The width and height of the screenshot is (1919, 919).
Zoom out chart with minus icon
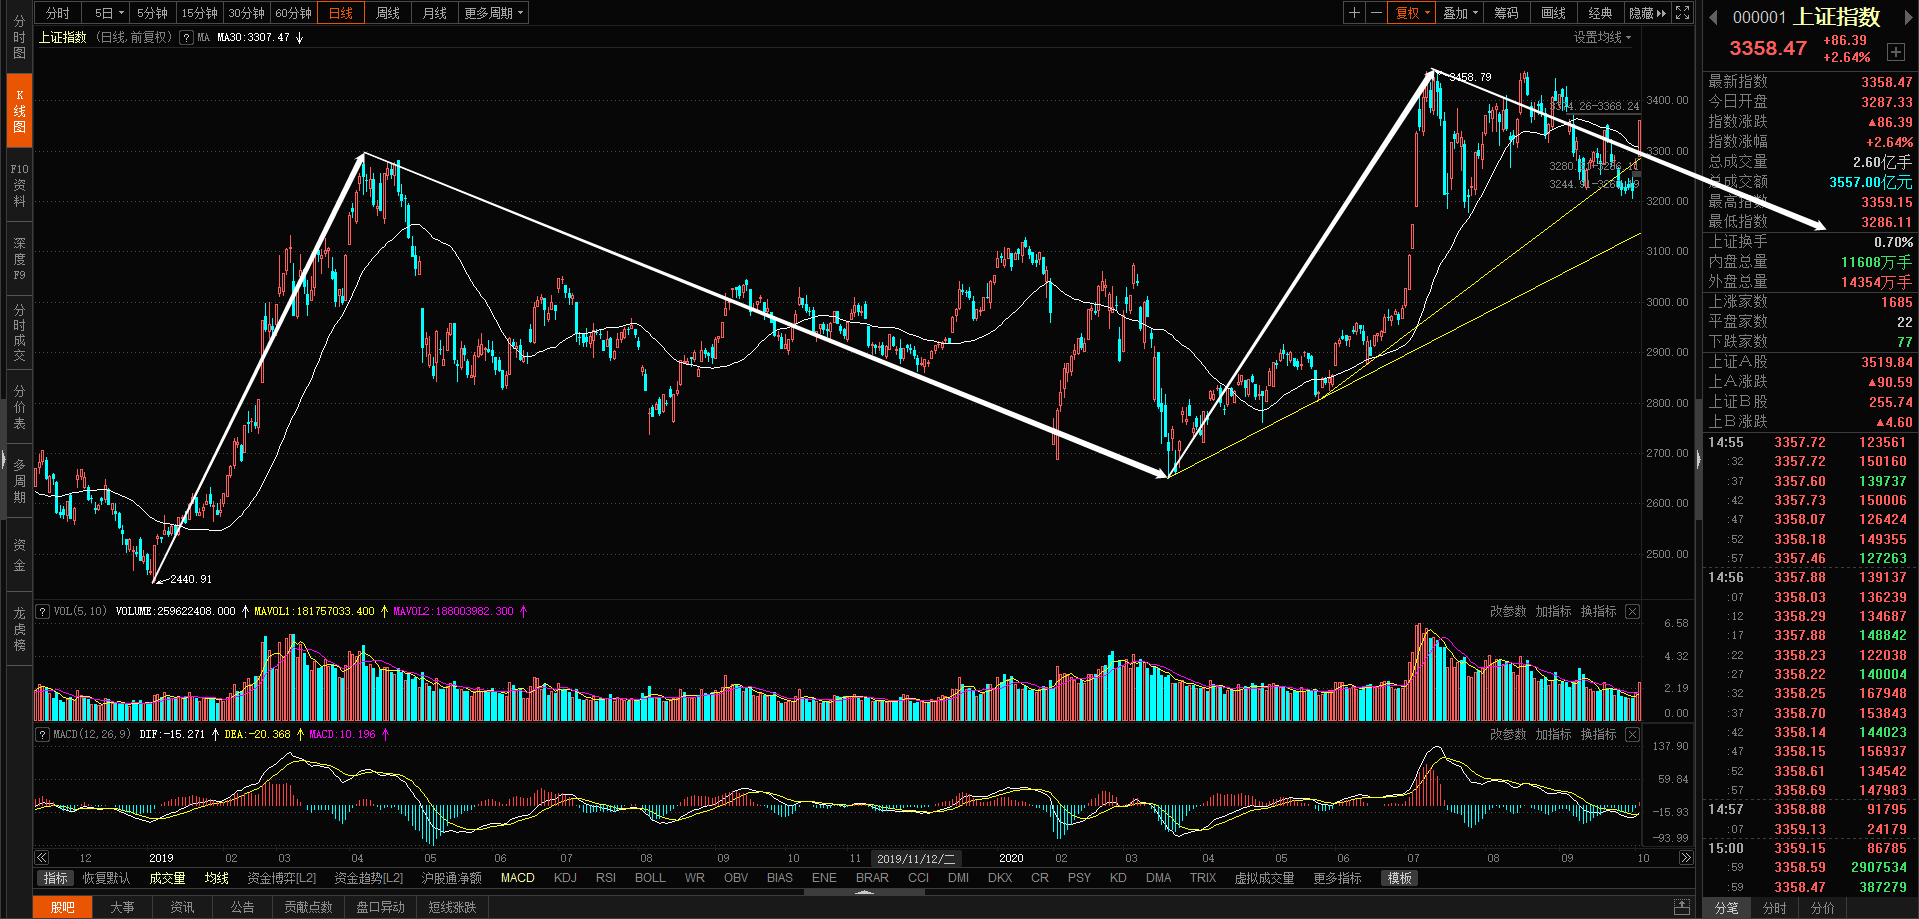(1376, 13)
